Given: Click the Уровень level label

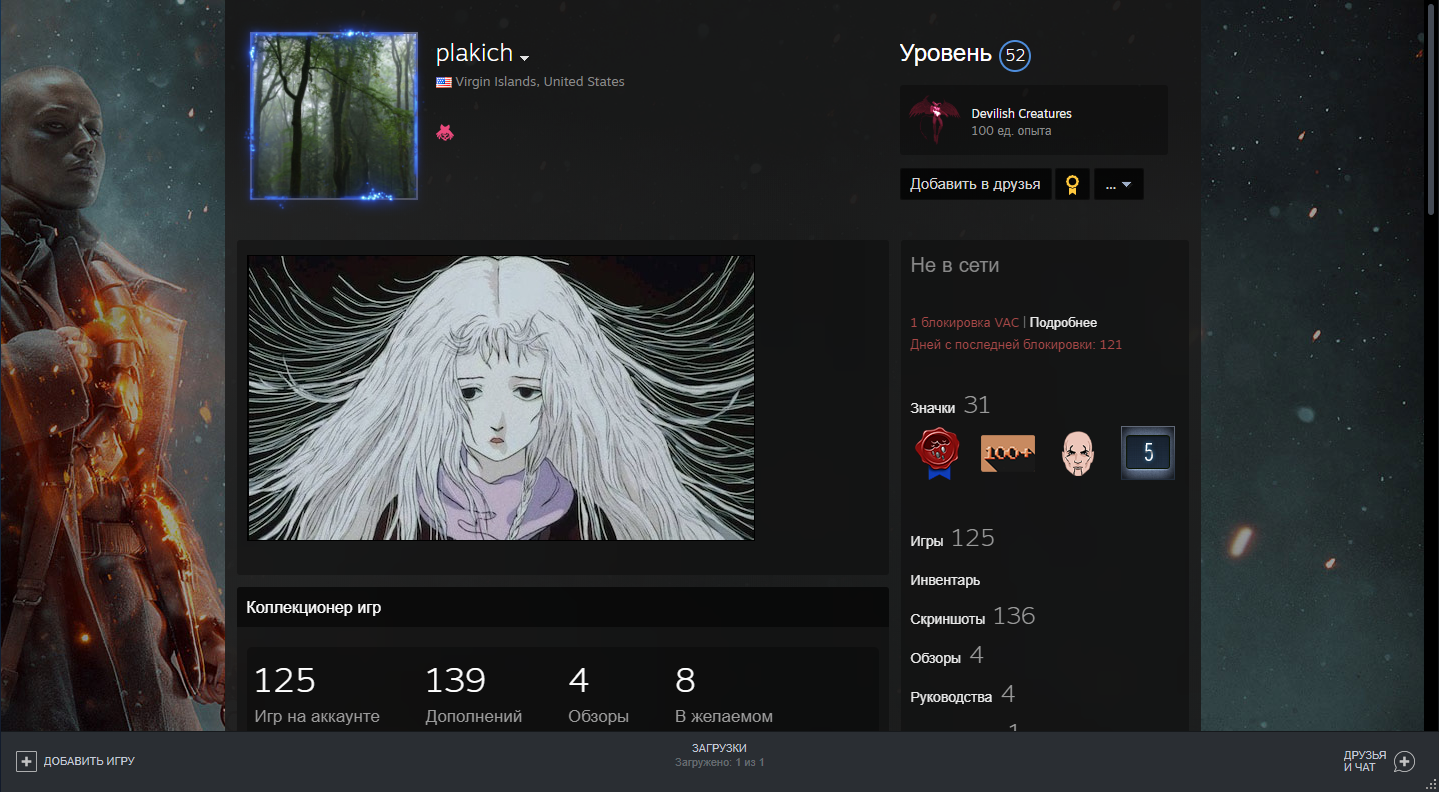Looking at the screenshot, I should [945, 54].
